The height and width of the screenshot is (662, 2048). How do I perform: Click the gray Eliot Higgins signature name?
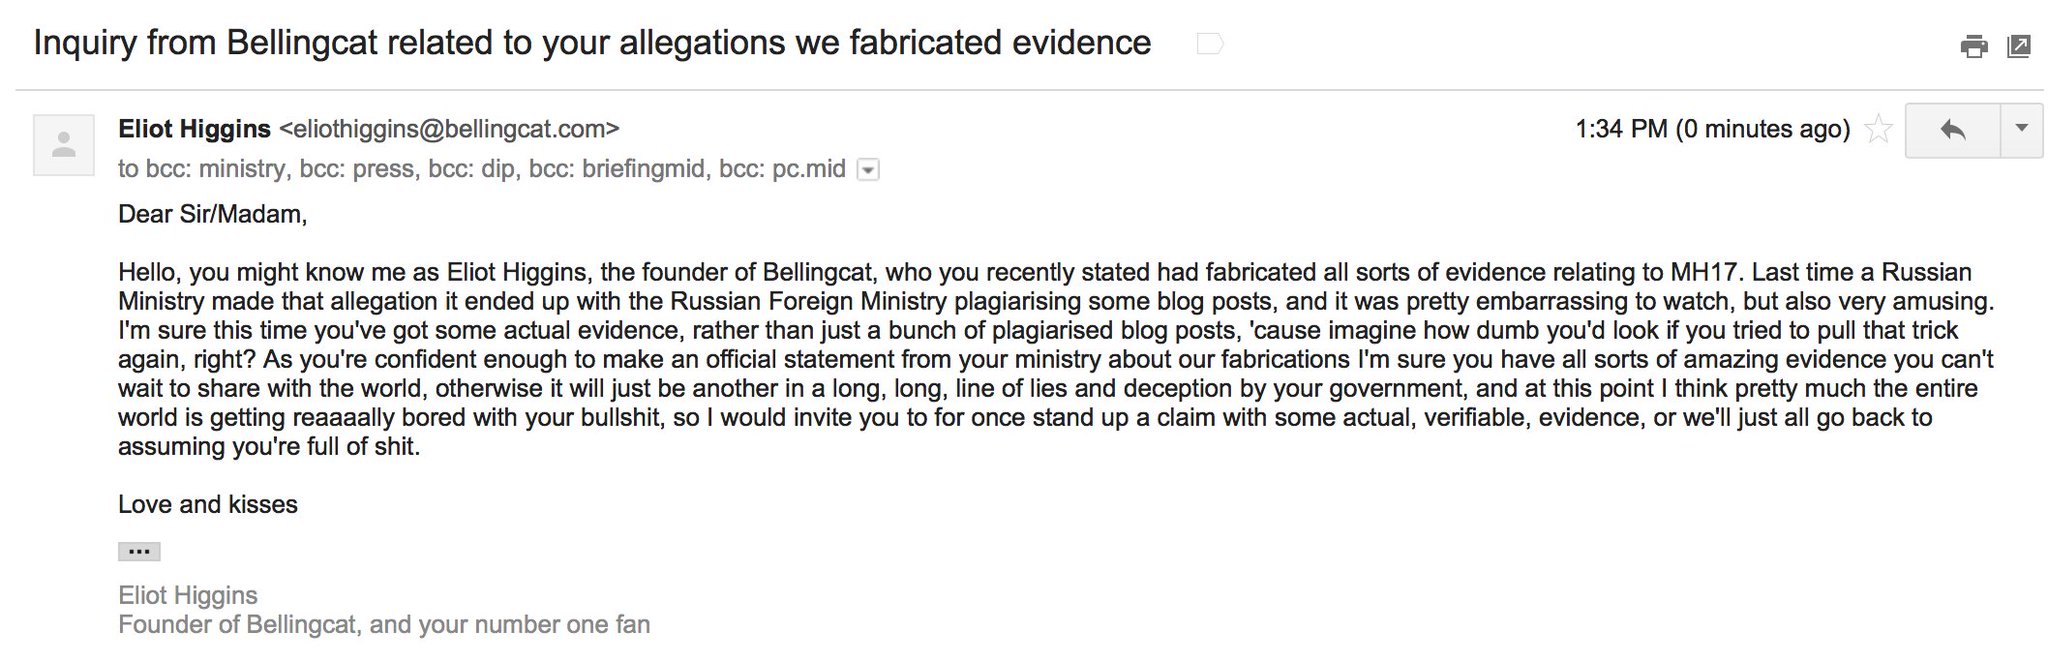tap(188, 595)
